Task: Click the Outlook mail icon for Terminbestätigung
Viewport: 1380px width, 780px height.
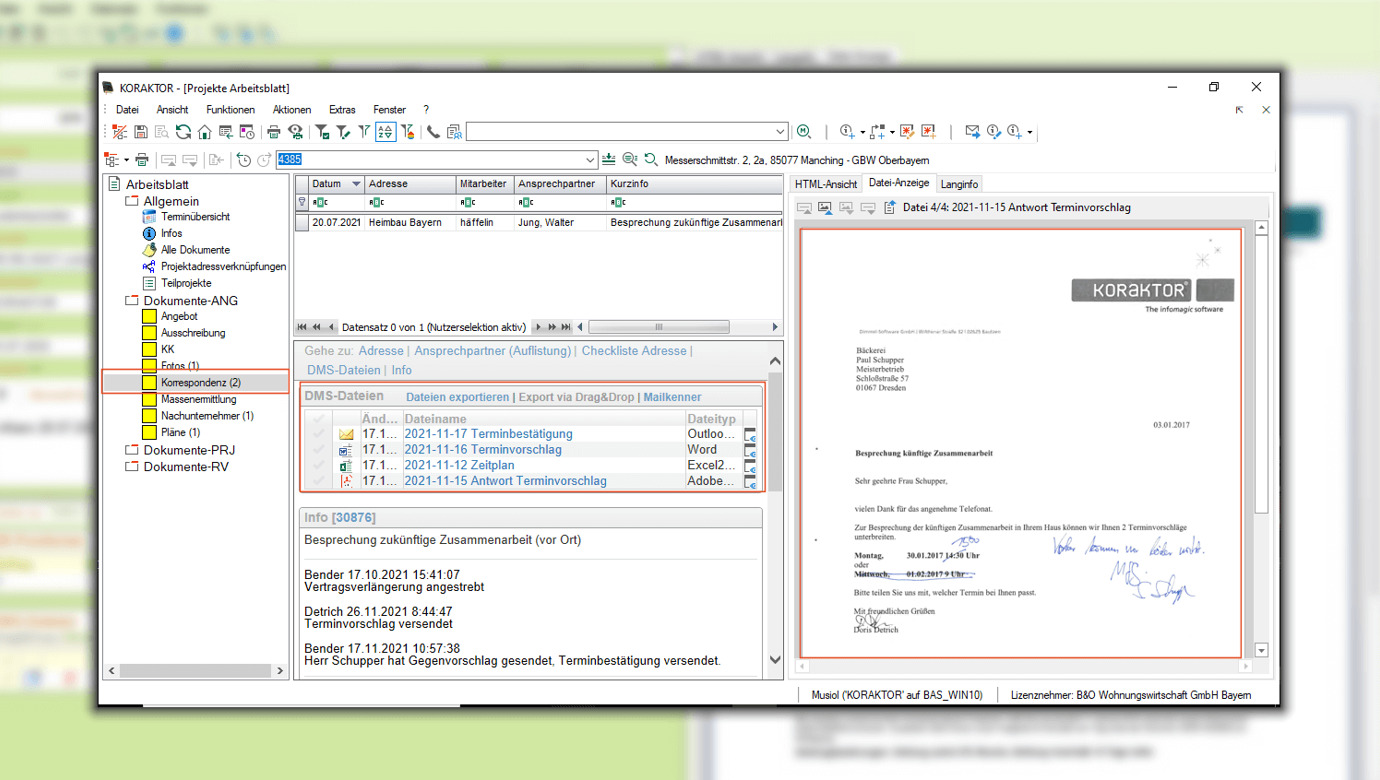Action: [346, 435]
